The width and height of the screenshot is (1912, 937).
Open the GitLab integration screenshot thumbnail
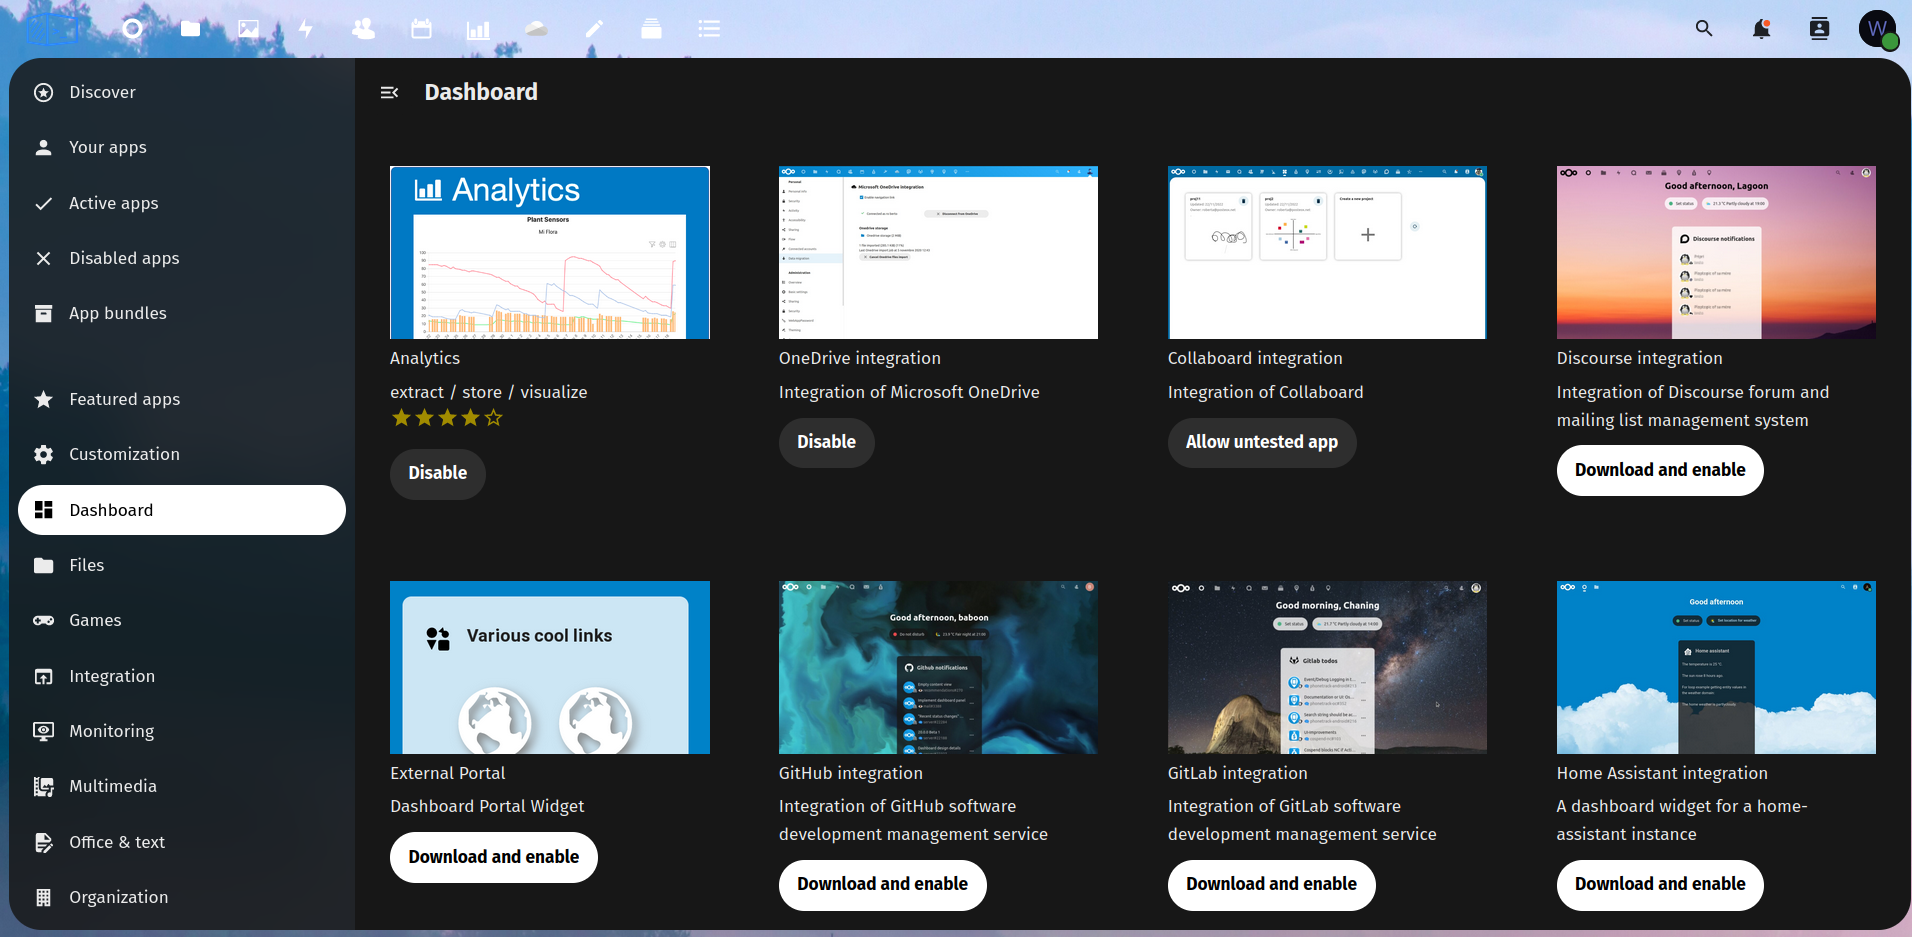tap(1327, 667)
